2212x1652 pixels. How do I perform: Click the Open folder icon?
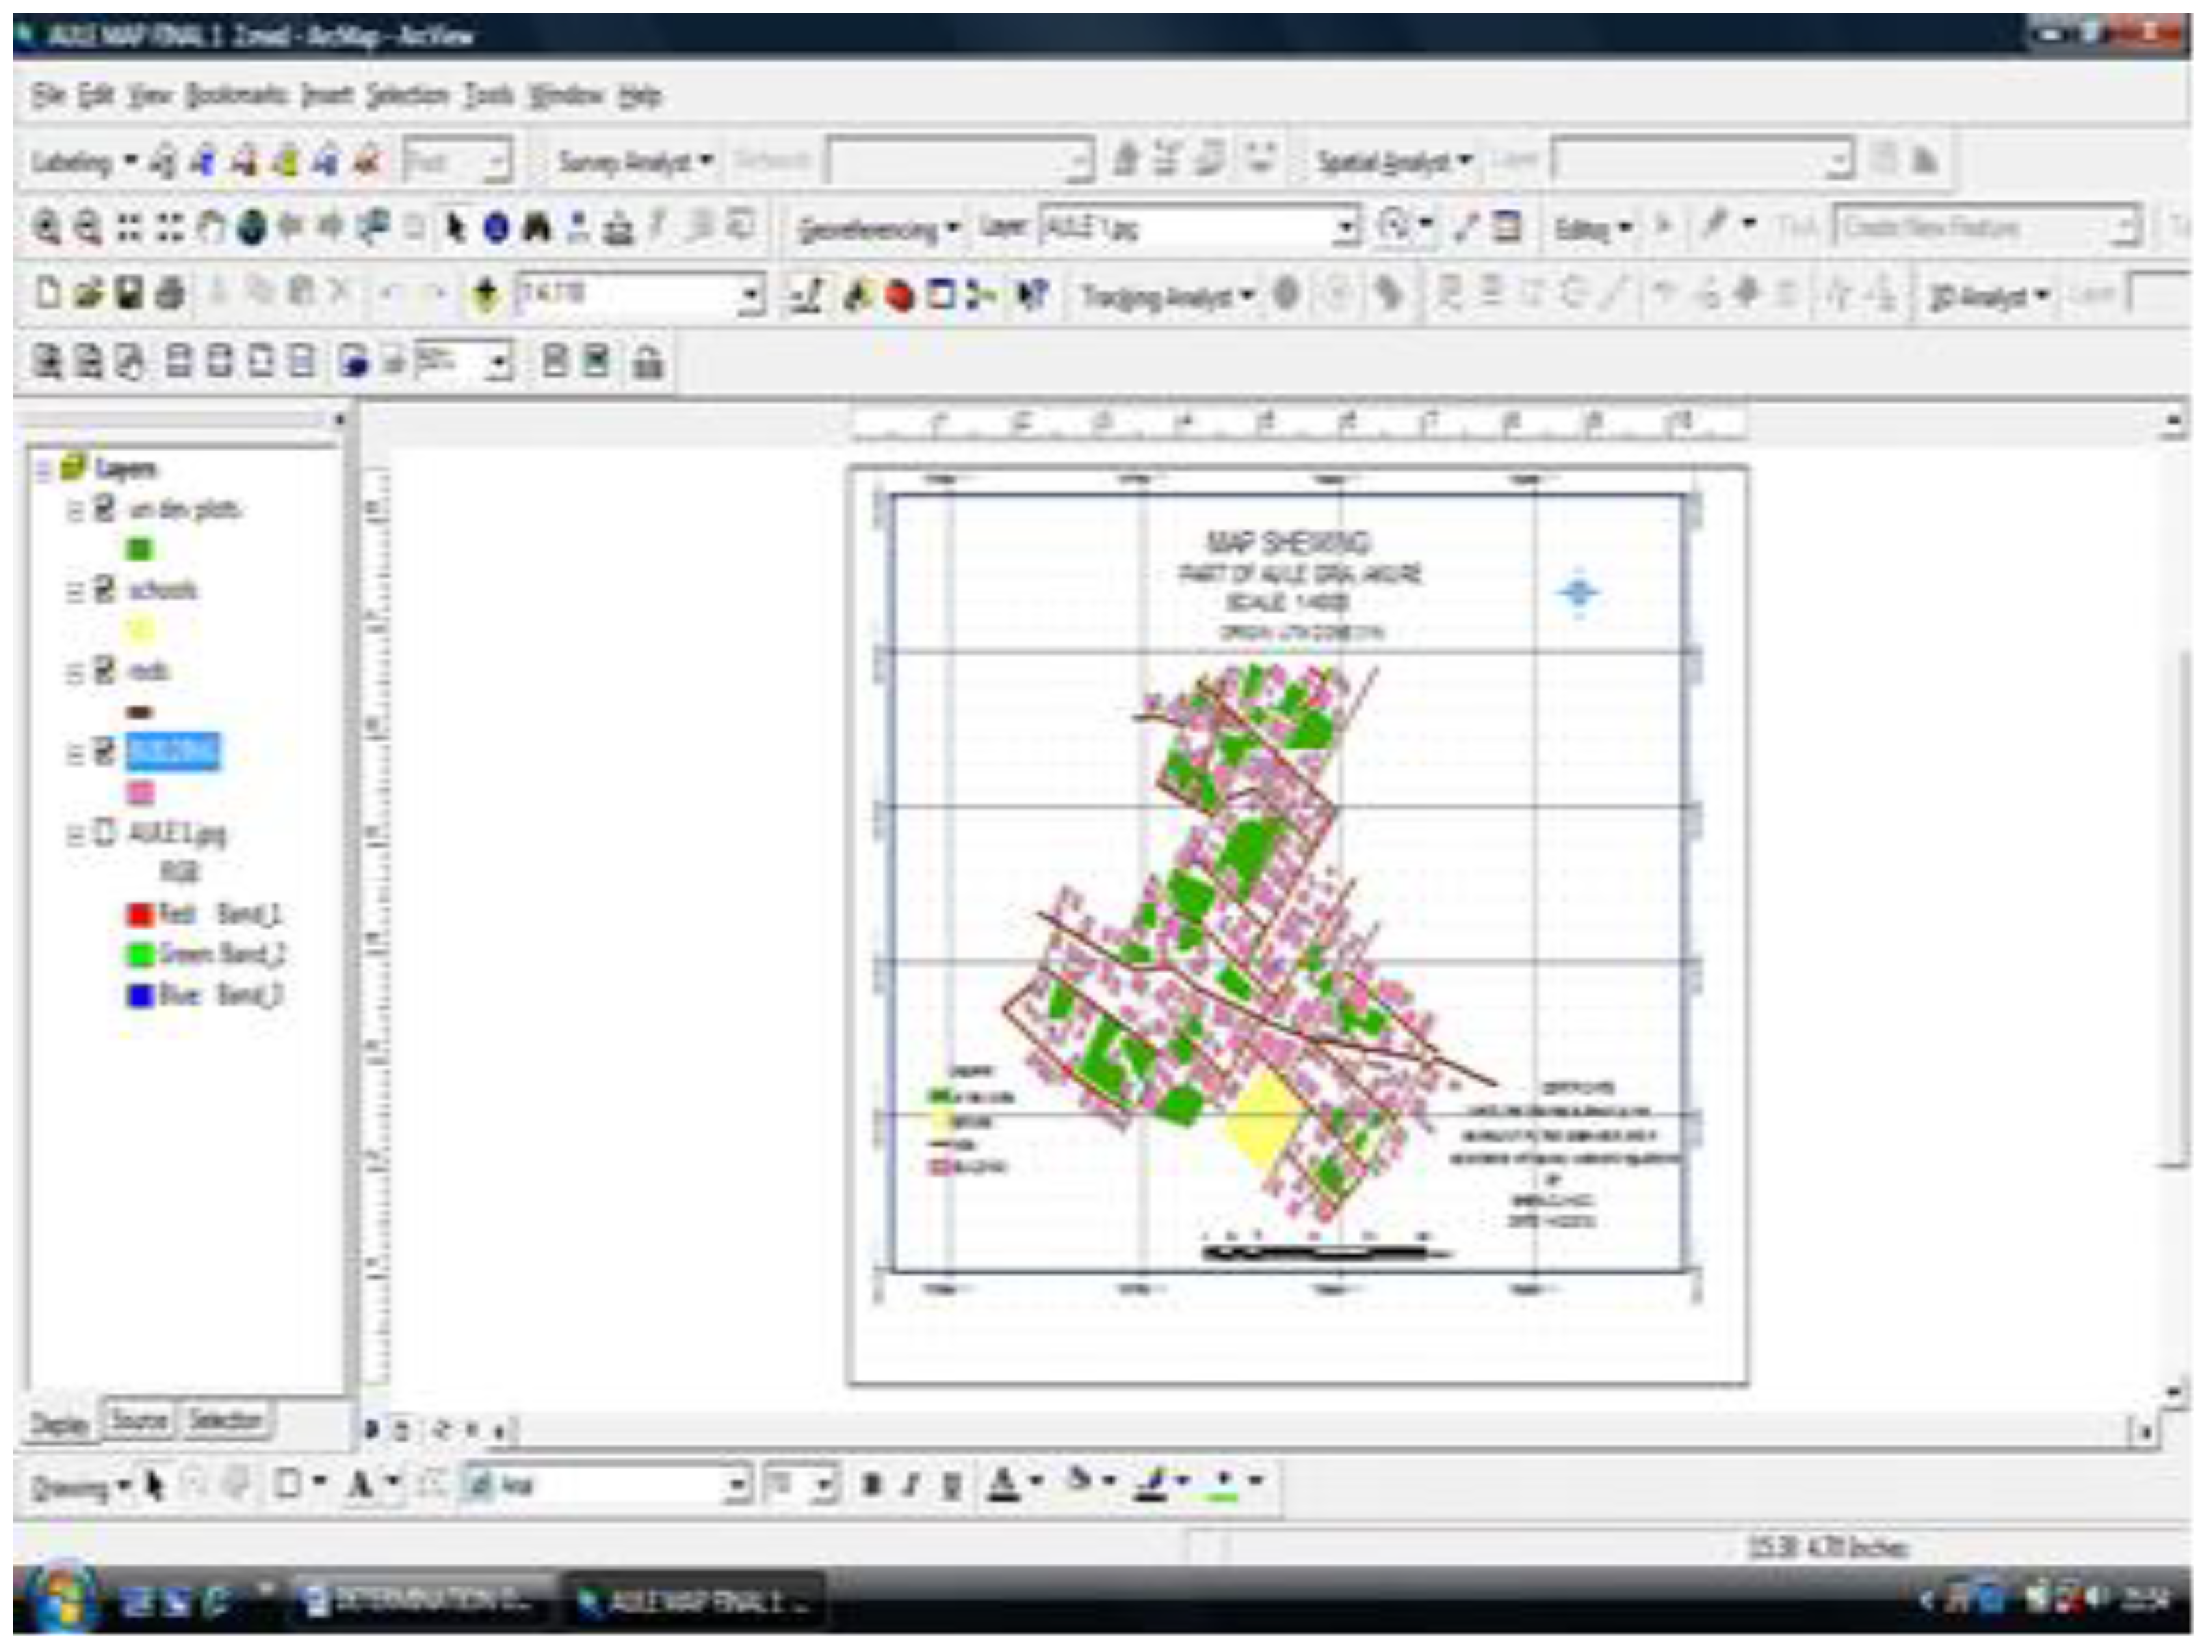tap(89, 294)
